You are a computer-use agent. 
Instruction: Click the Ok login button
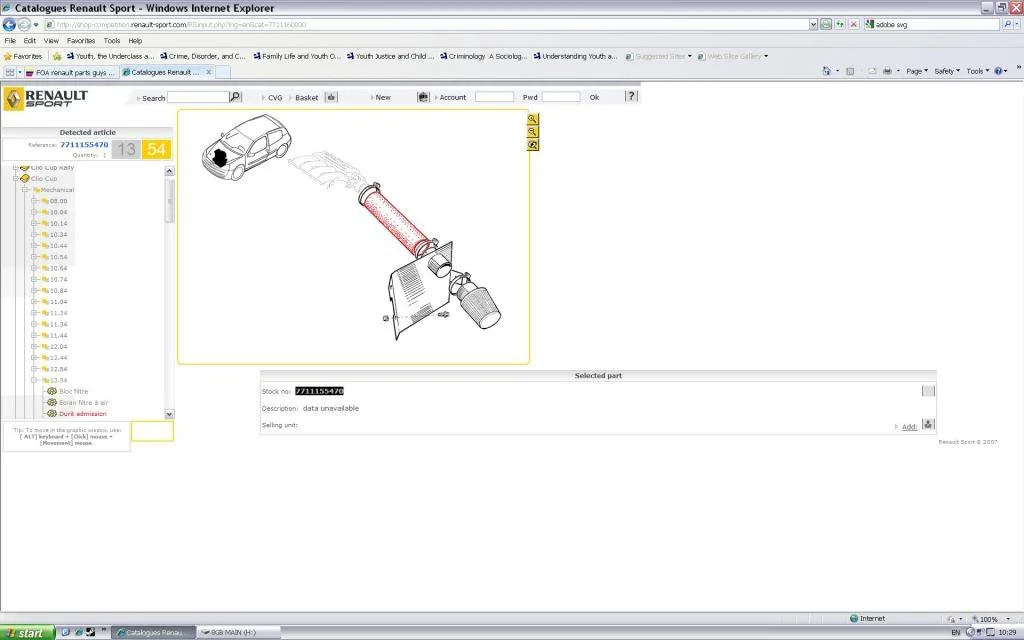(594, 97)
